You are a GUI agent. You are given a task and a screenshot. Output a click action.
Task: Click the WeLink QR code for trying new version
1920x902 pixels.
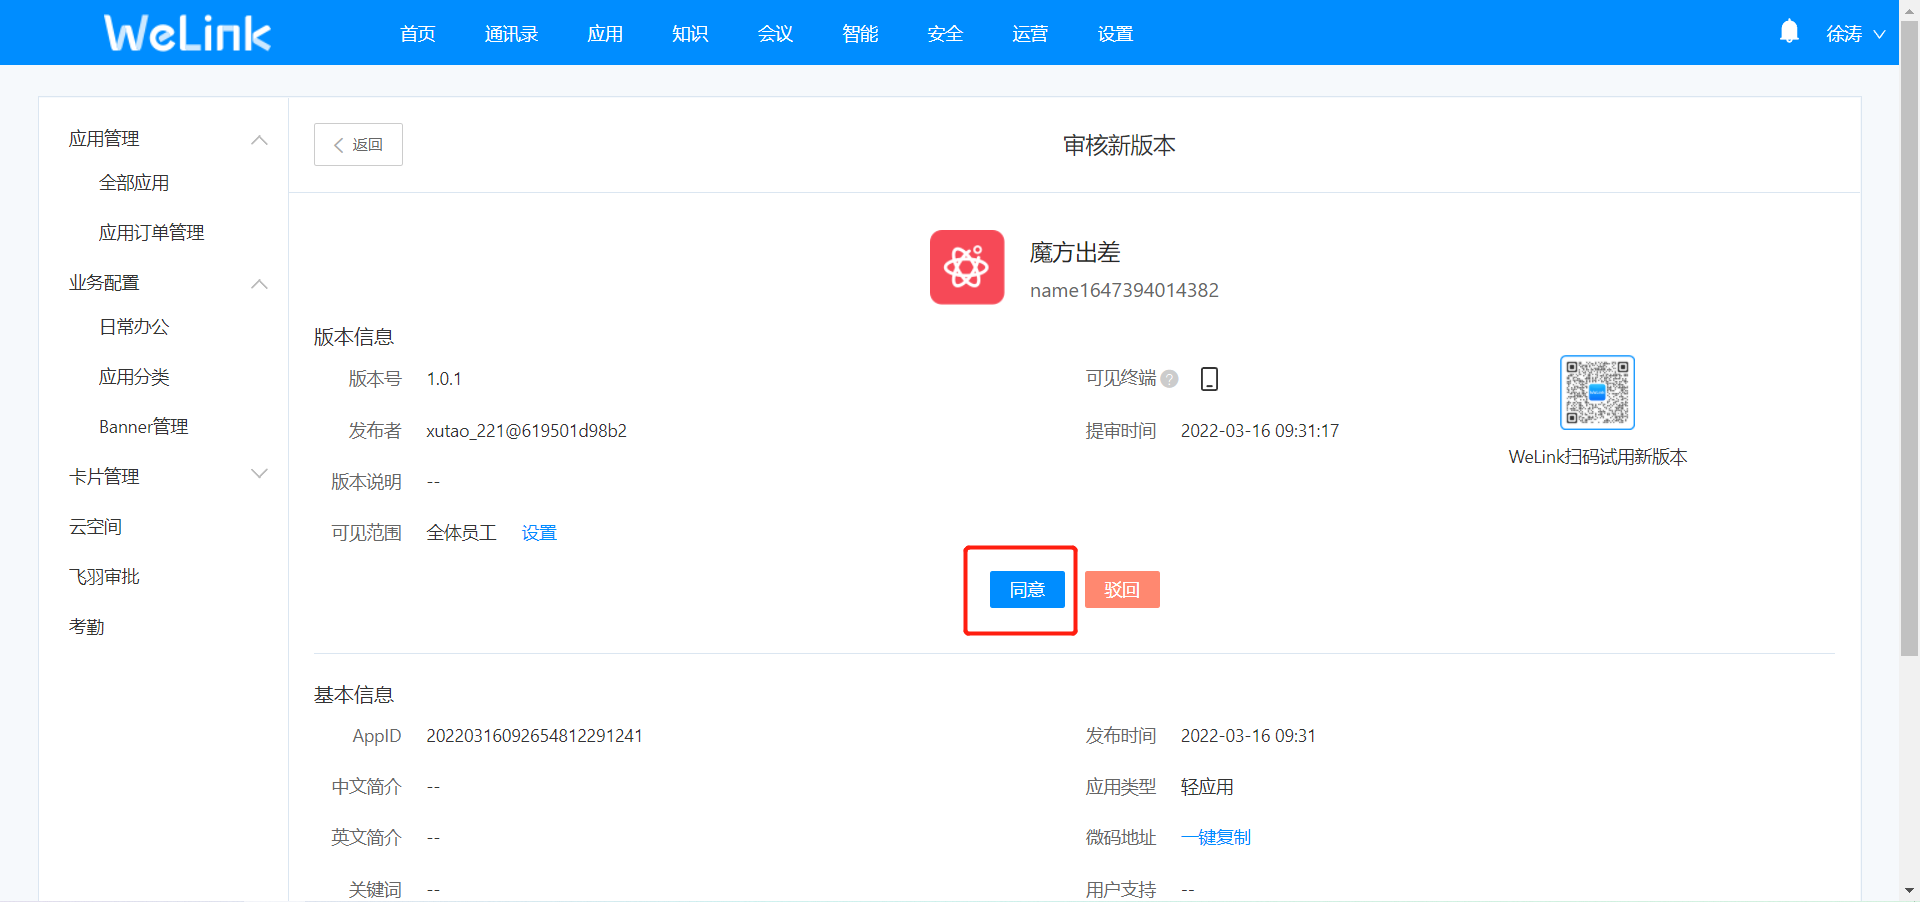tap(1596, 392)
